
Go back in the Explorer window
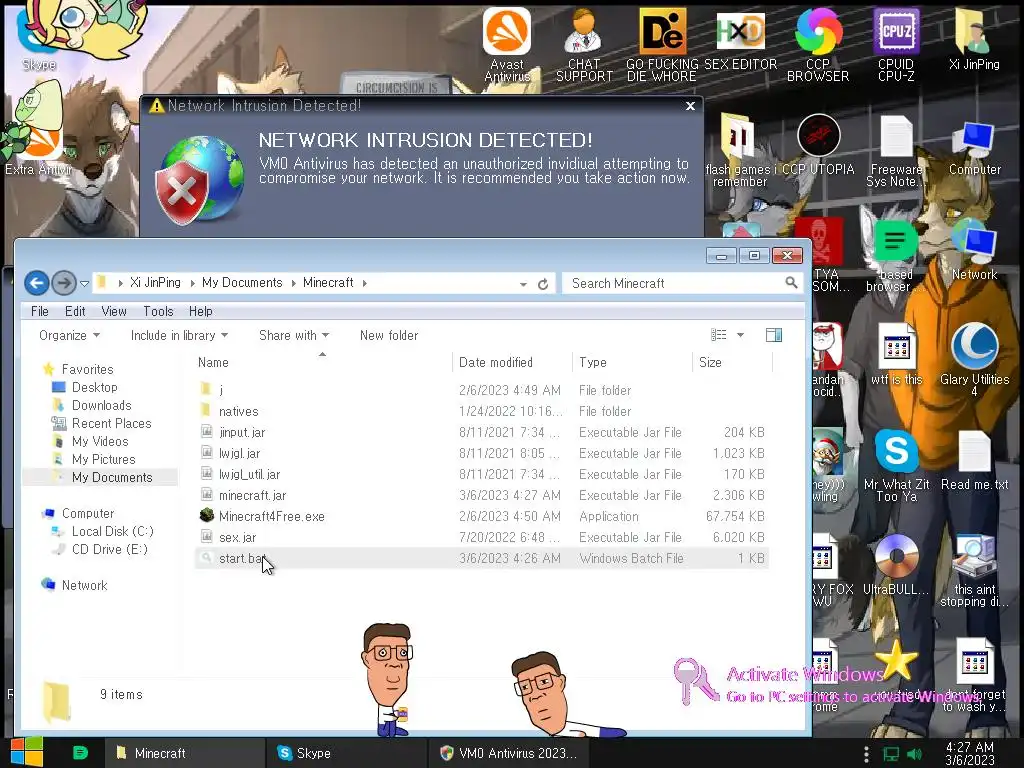click(37, 283)
